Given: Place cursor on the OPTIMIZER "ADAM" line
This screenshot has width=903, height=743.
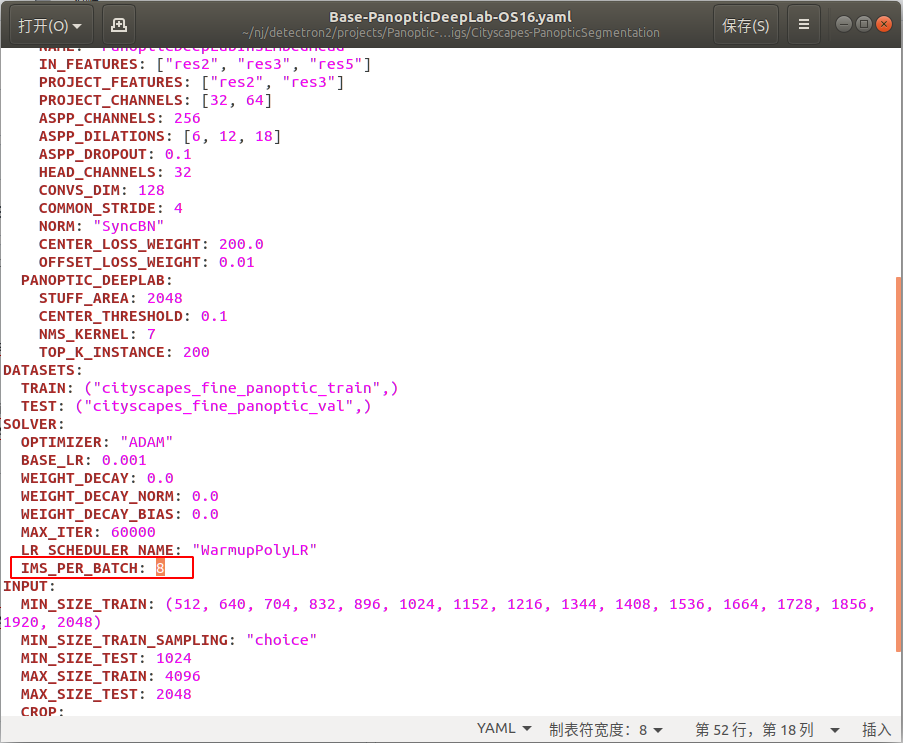Looking at the screenshot, I should (x=146, y=442).
